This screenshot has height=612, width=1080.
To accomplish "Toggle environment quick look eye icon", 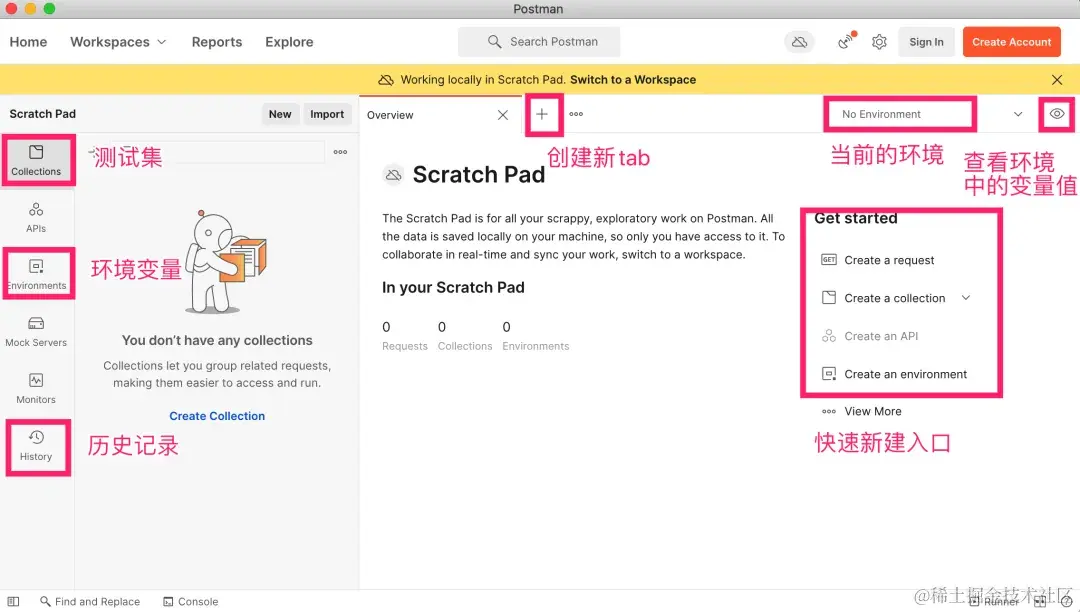I will (1057, 114).
